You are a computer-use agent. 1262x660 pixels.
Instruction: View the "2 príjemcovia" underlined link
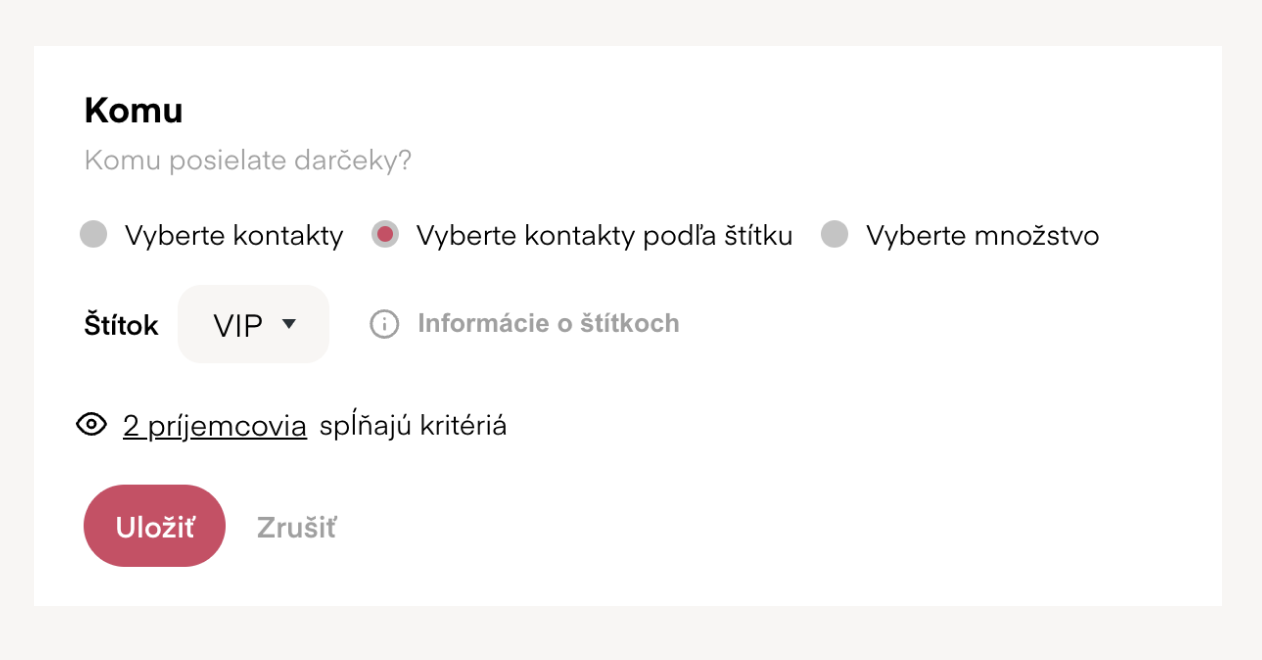pos(215,426)
